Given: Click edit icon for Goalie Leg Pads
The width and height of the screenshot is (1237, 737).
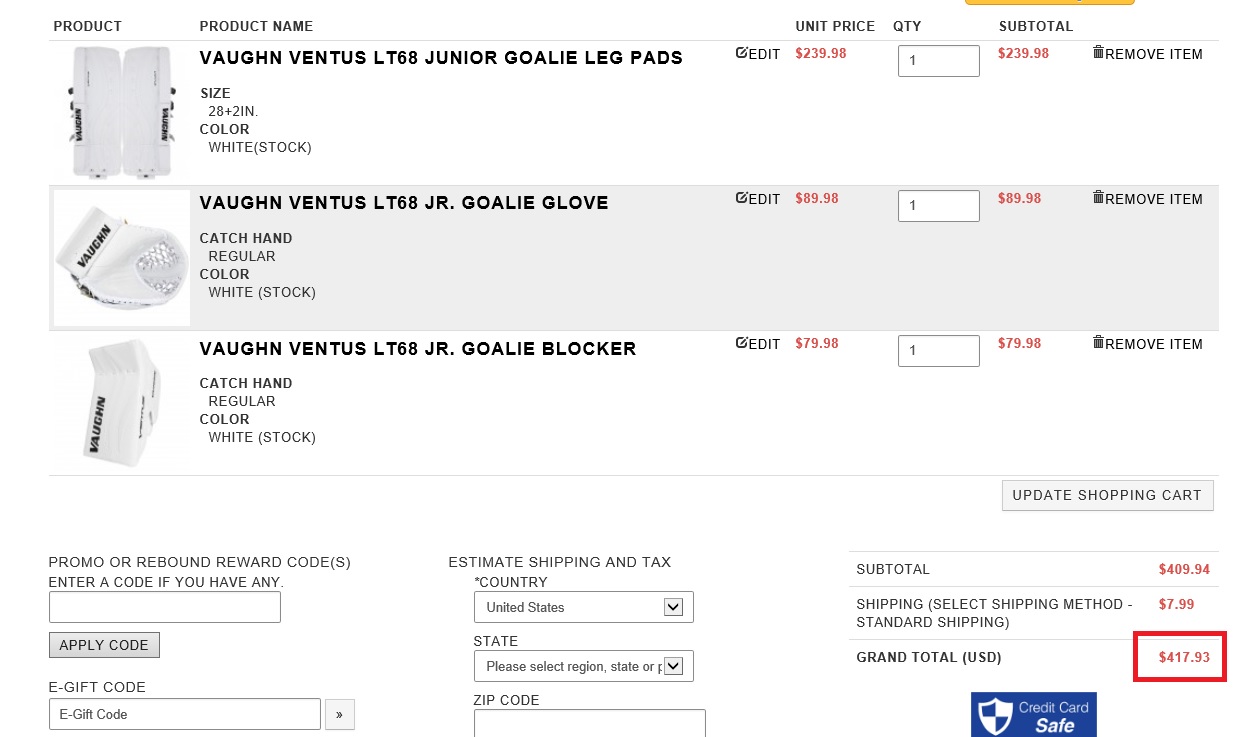Looking at the screenshot, I should [x=741, y=53].
